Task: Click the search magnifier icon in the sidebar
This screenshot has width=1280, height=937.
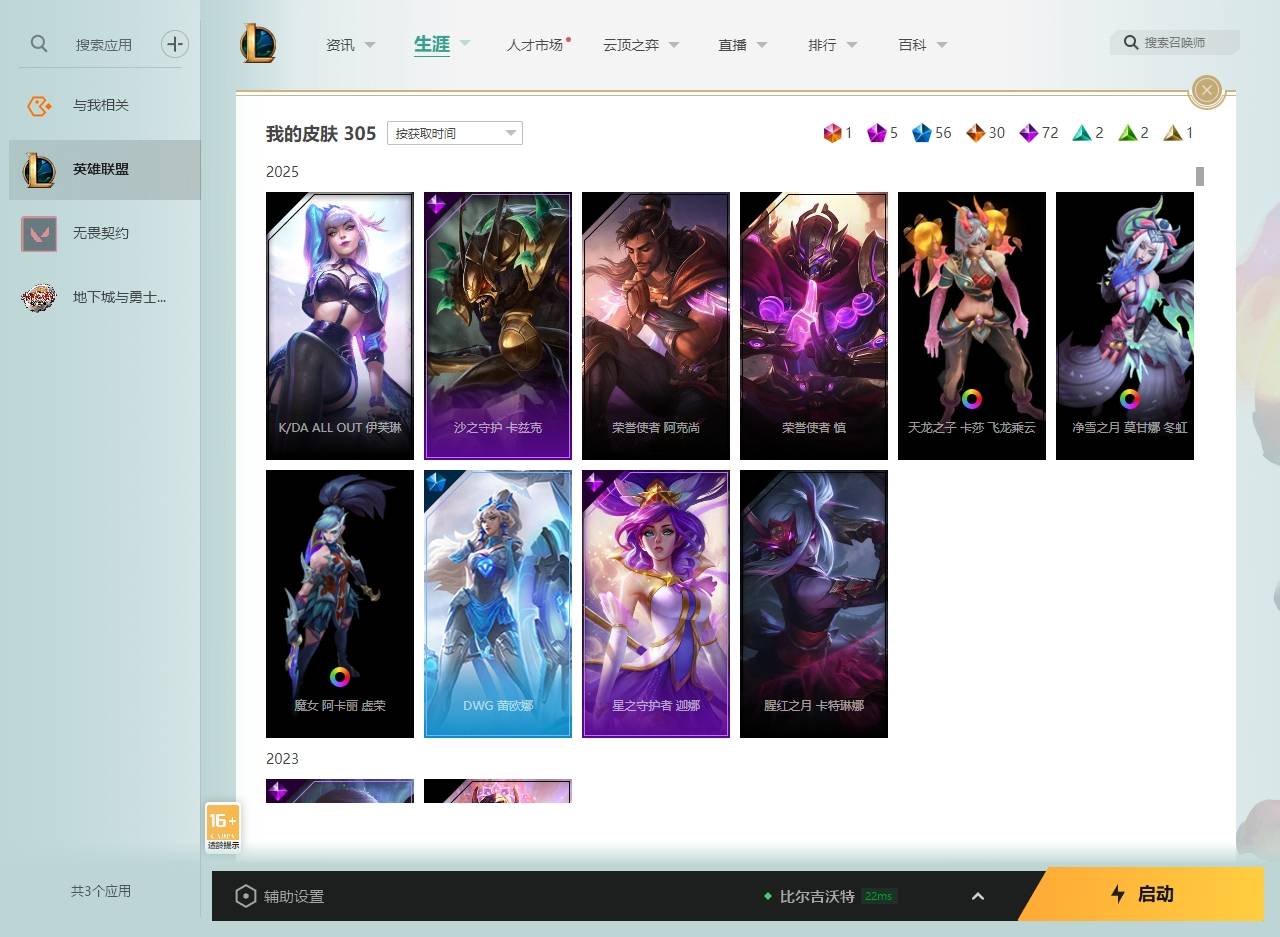Action: [38, 44]
